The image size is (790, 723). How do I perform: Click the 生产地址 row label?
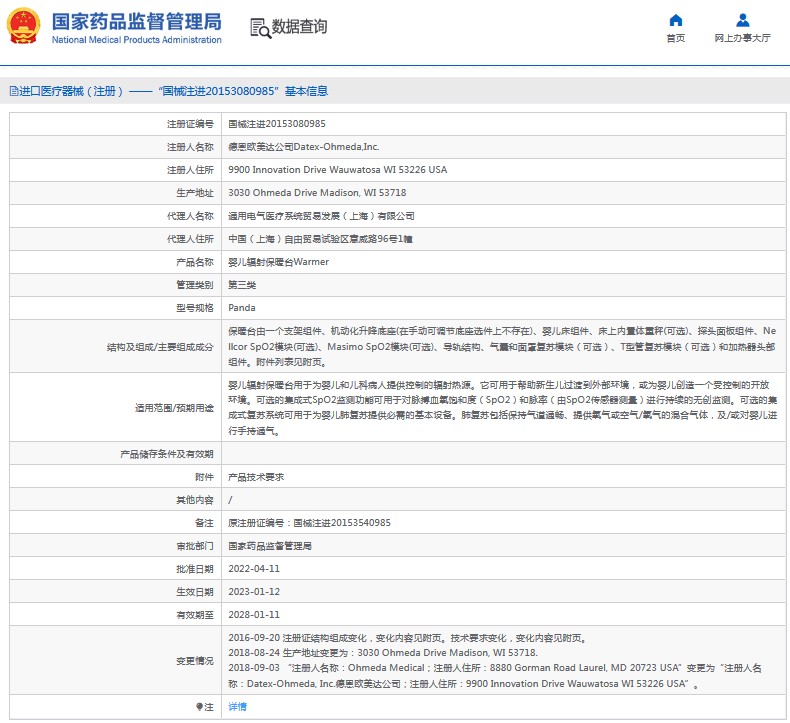click(x=195, y=193)
